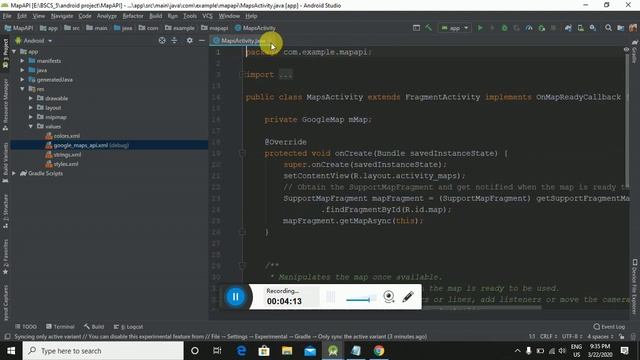Hide the Project panel with minus icon

(202, 40)
